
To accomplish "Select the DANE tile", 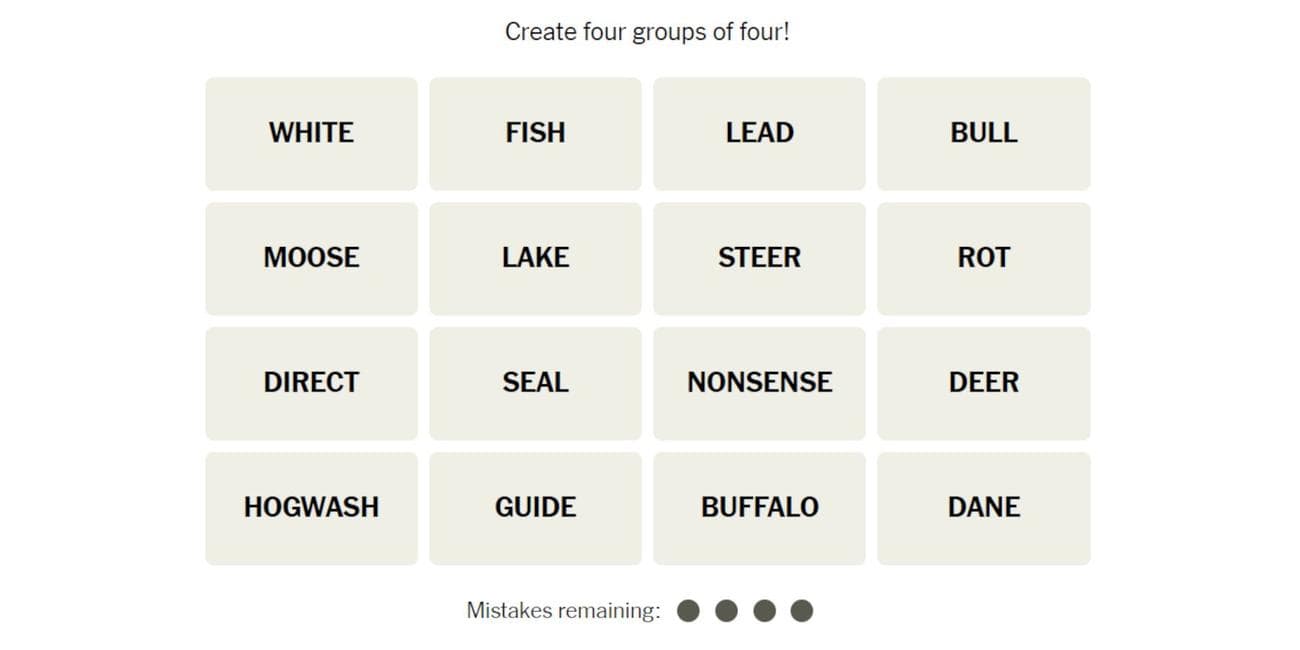I will (983, 508).
